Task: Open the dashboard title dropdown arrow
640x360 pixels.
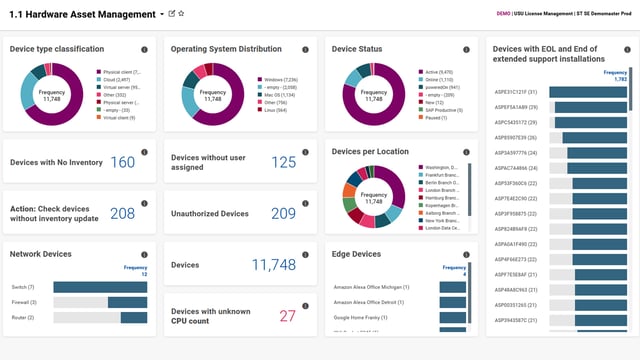Action: click(x=162, y=14)
